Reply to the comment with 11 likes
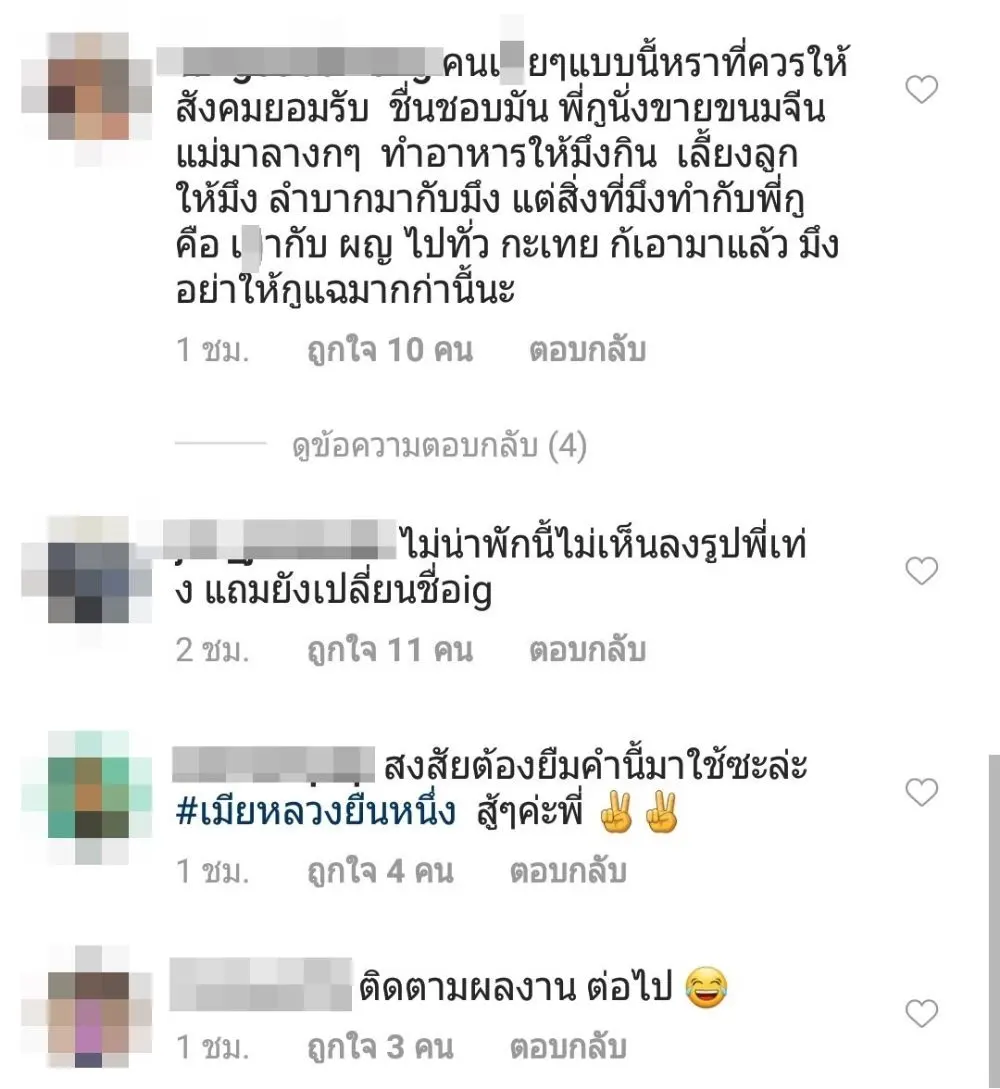The height and width of the screenshot is (1089, 1000). click(588, 650)
